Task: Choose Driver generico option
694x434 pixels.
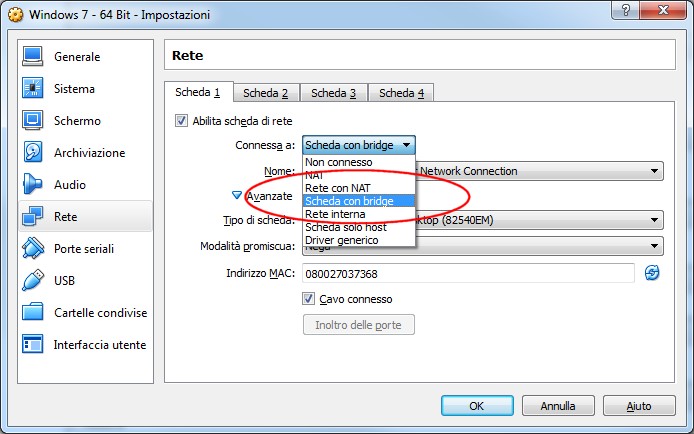Action: (359, 240)
